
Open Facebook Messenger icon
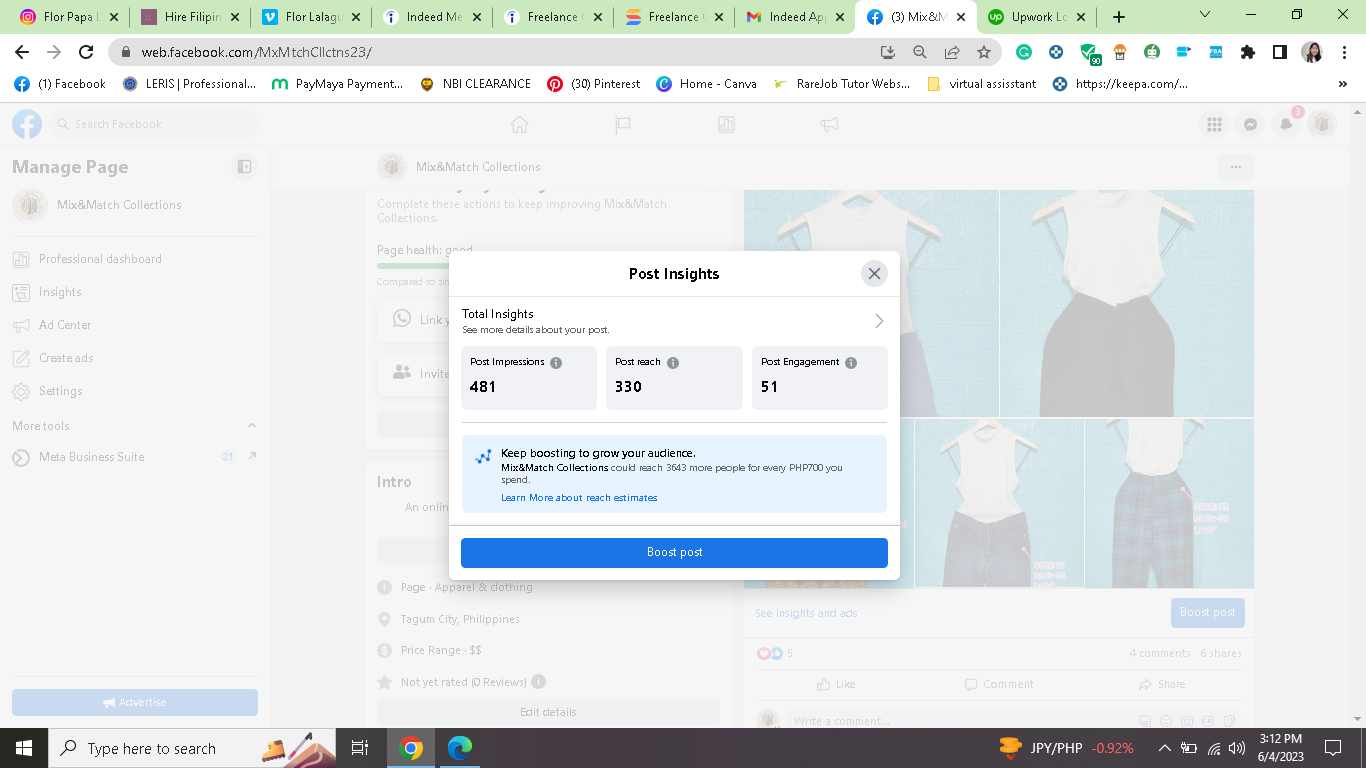(1250, 124)
